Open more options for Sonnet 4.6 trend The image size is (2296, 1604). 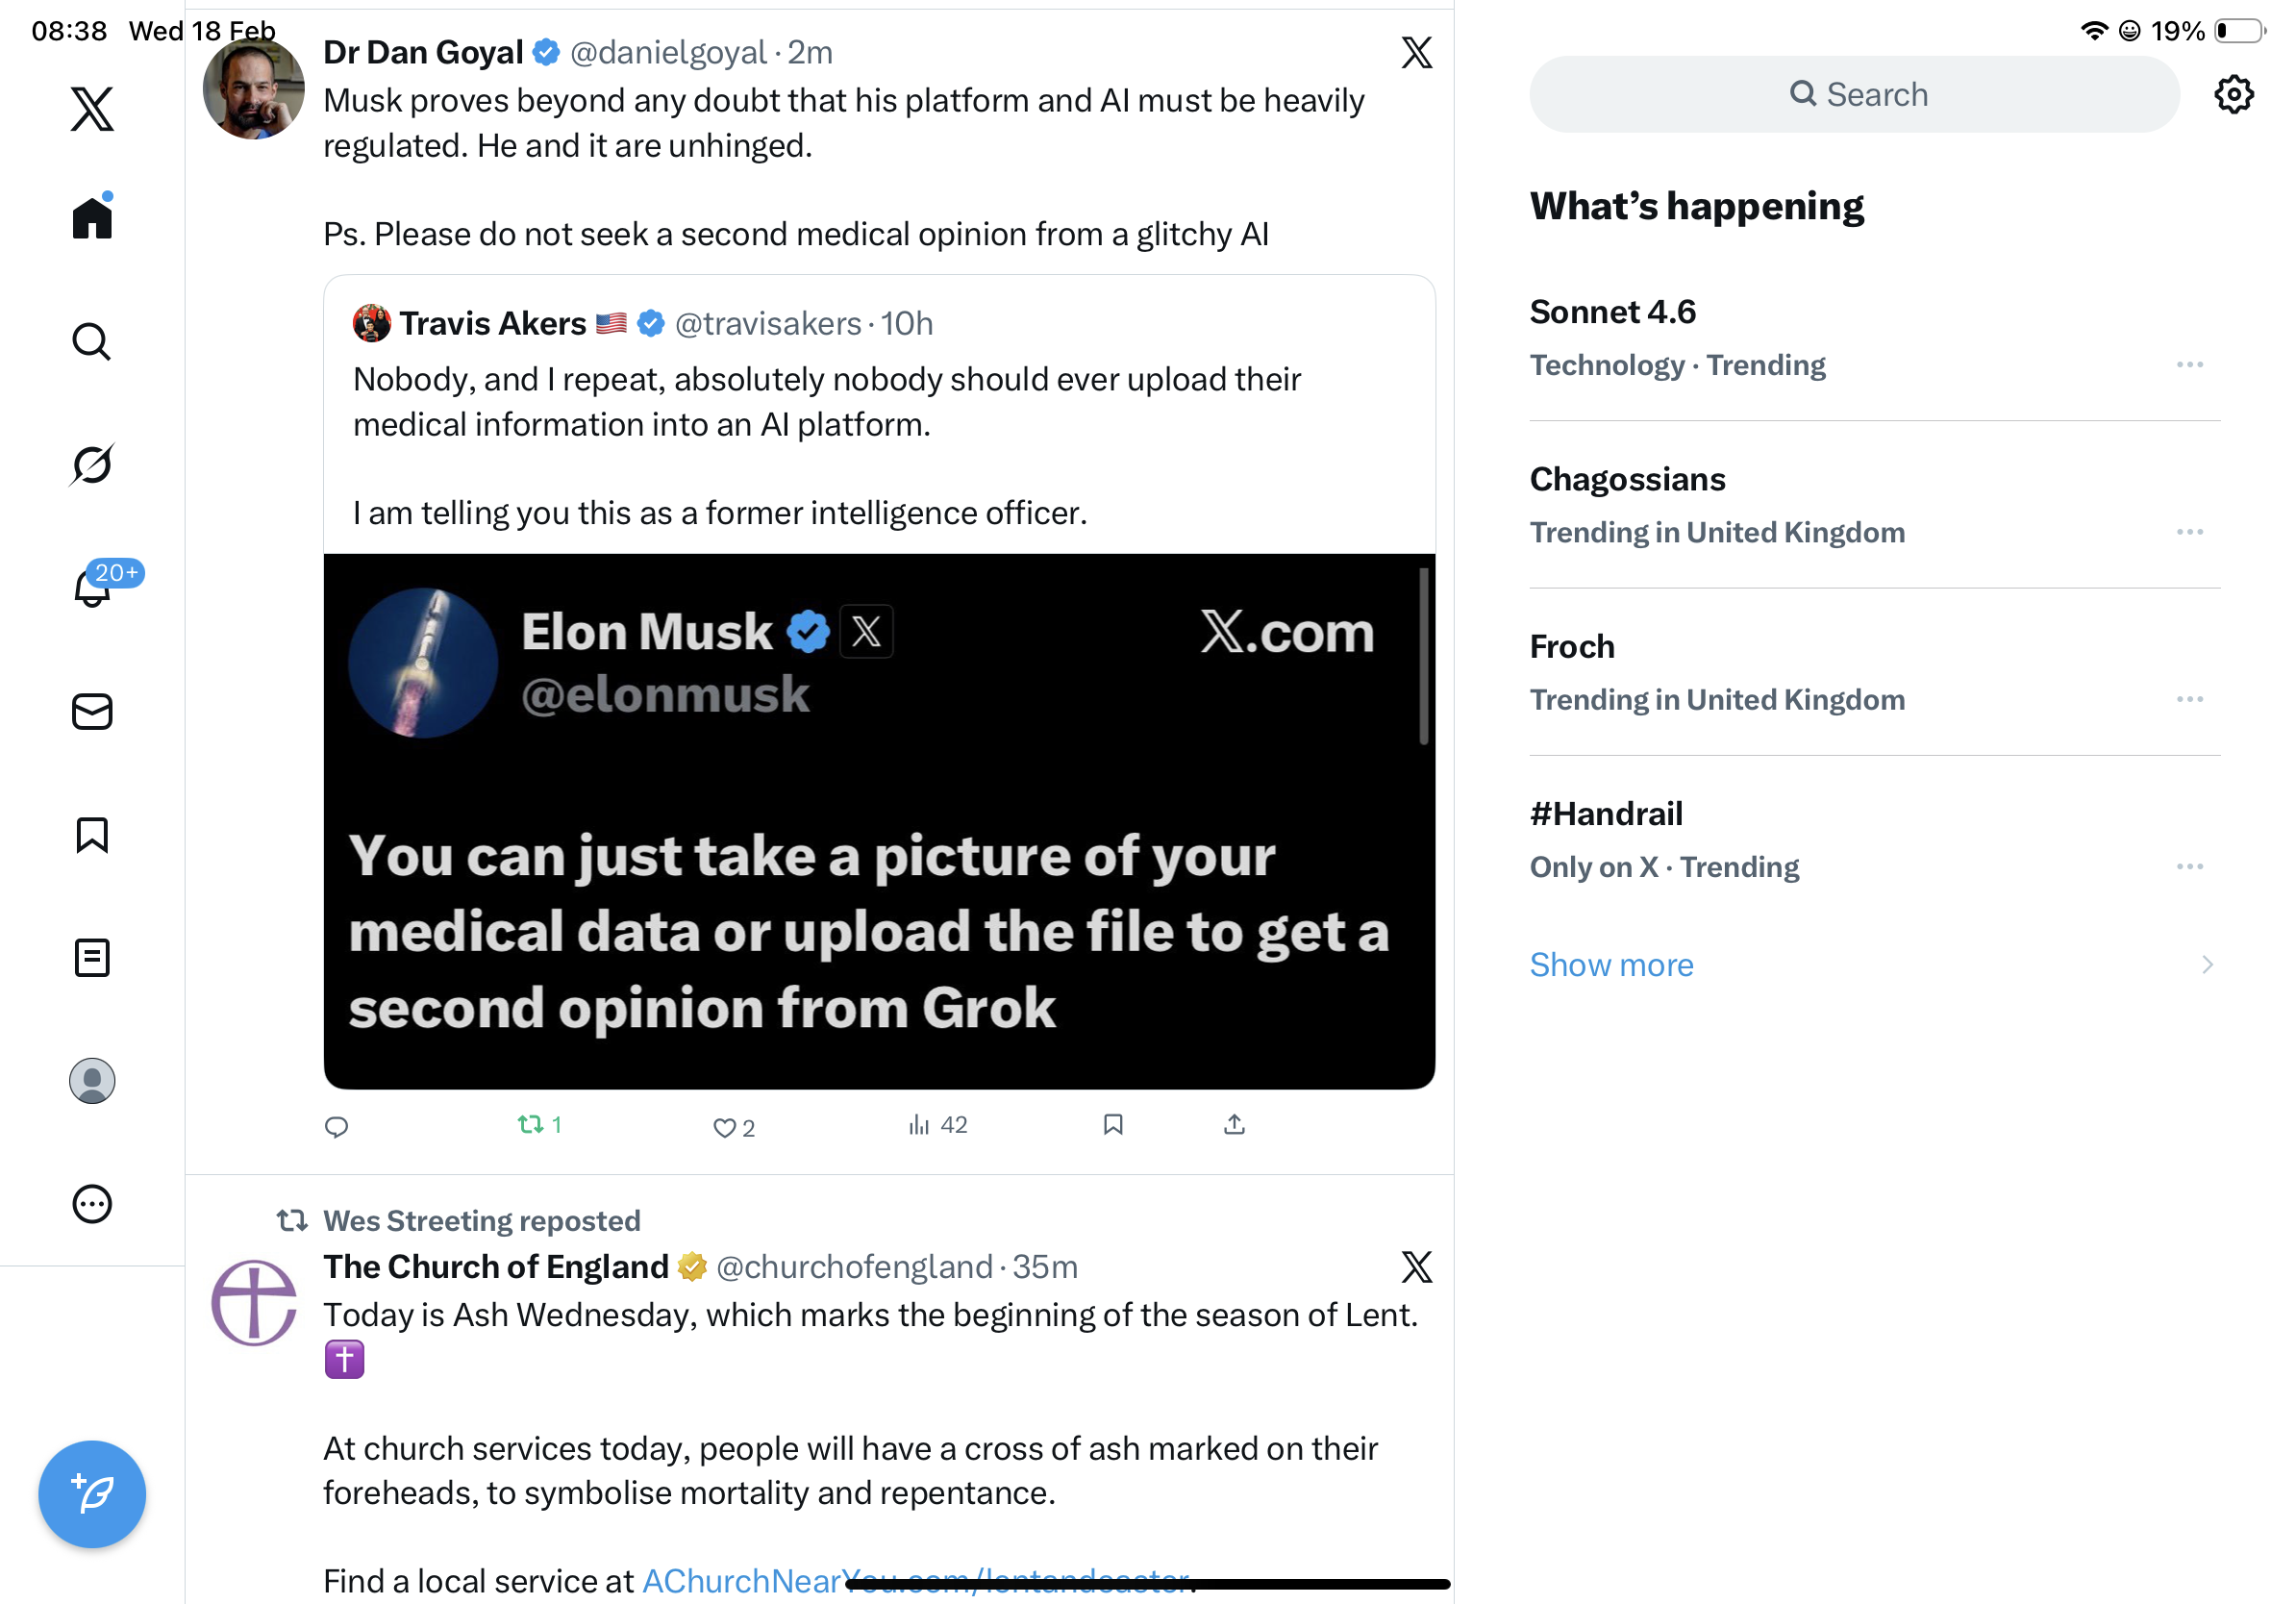coord(2189,365)
